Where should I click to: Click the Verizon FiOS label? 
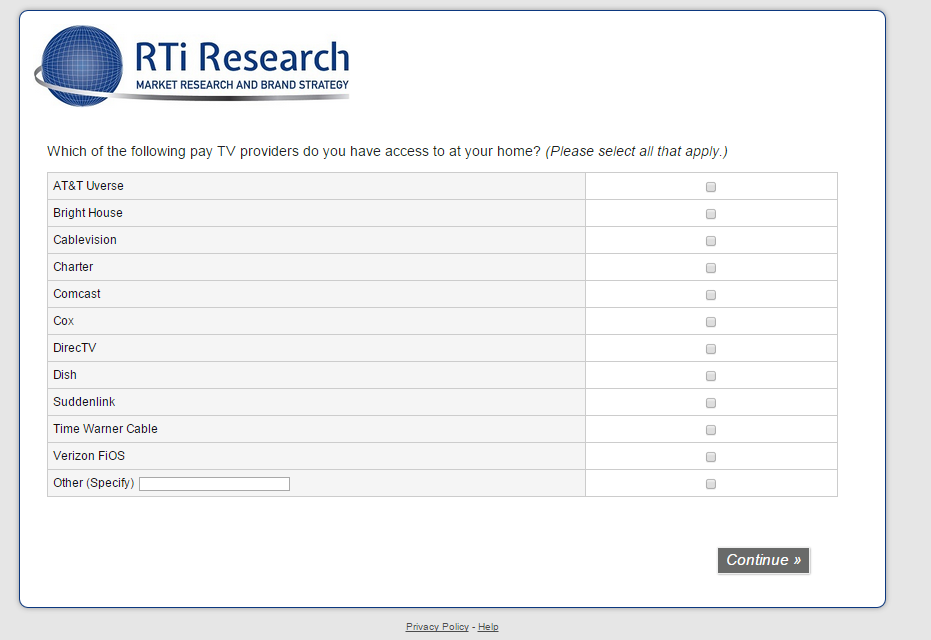coord(89,456)
